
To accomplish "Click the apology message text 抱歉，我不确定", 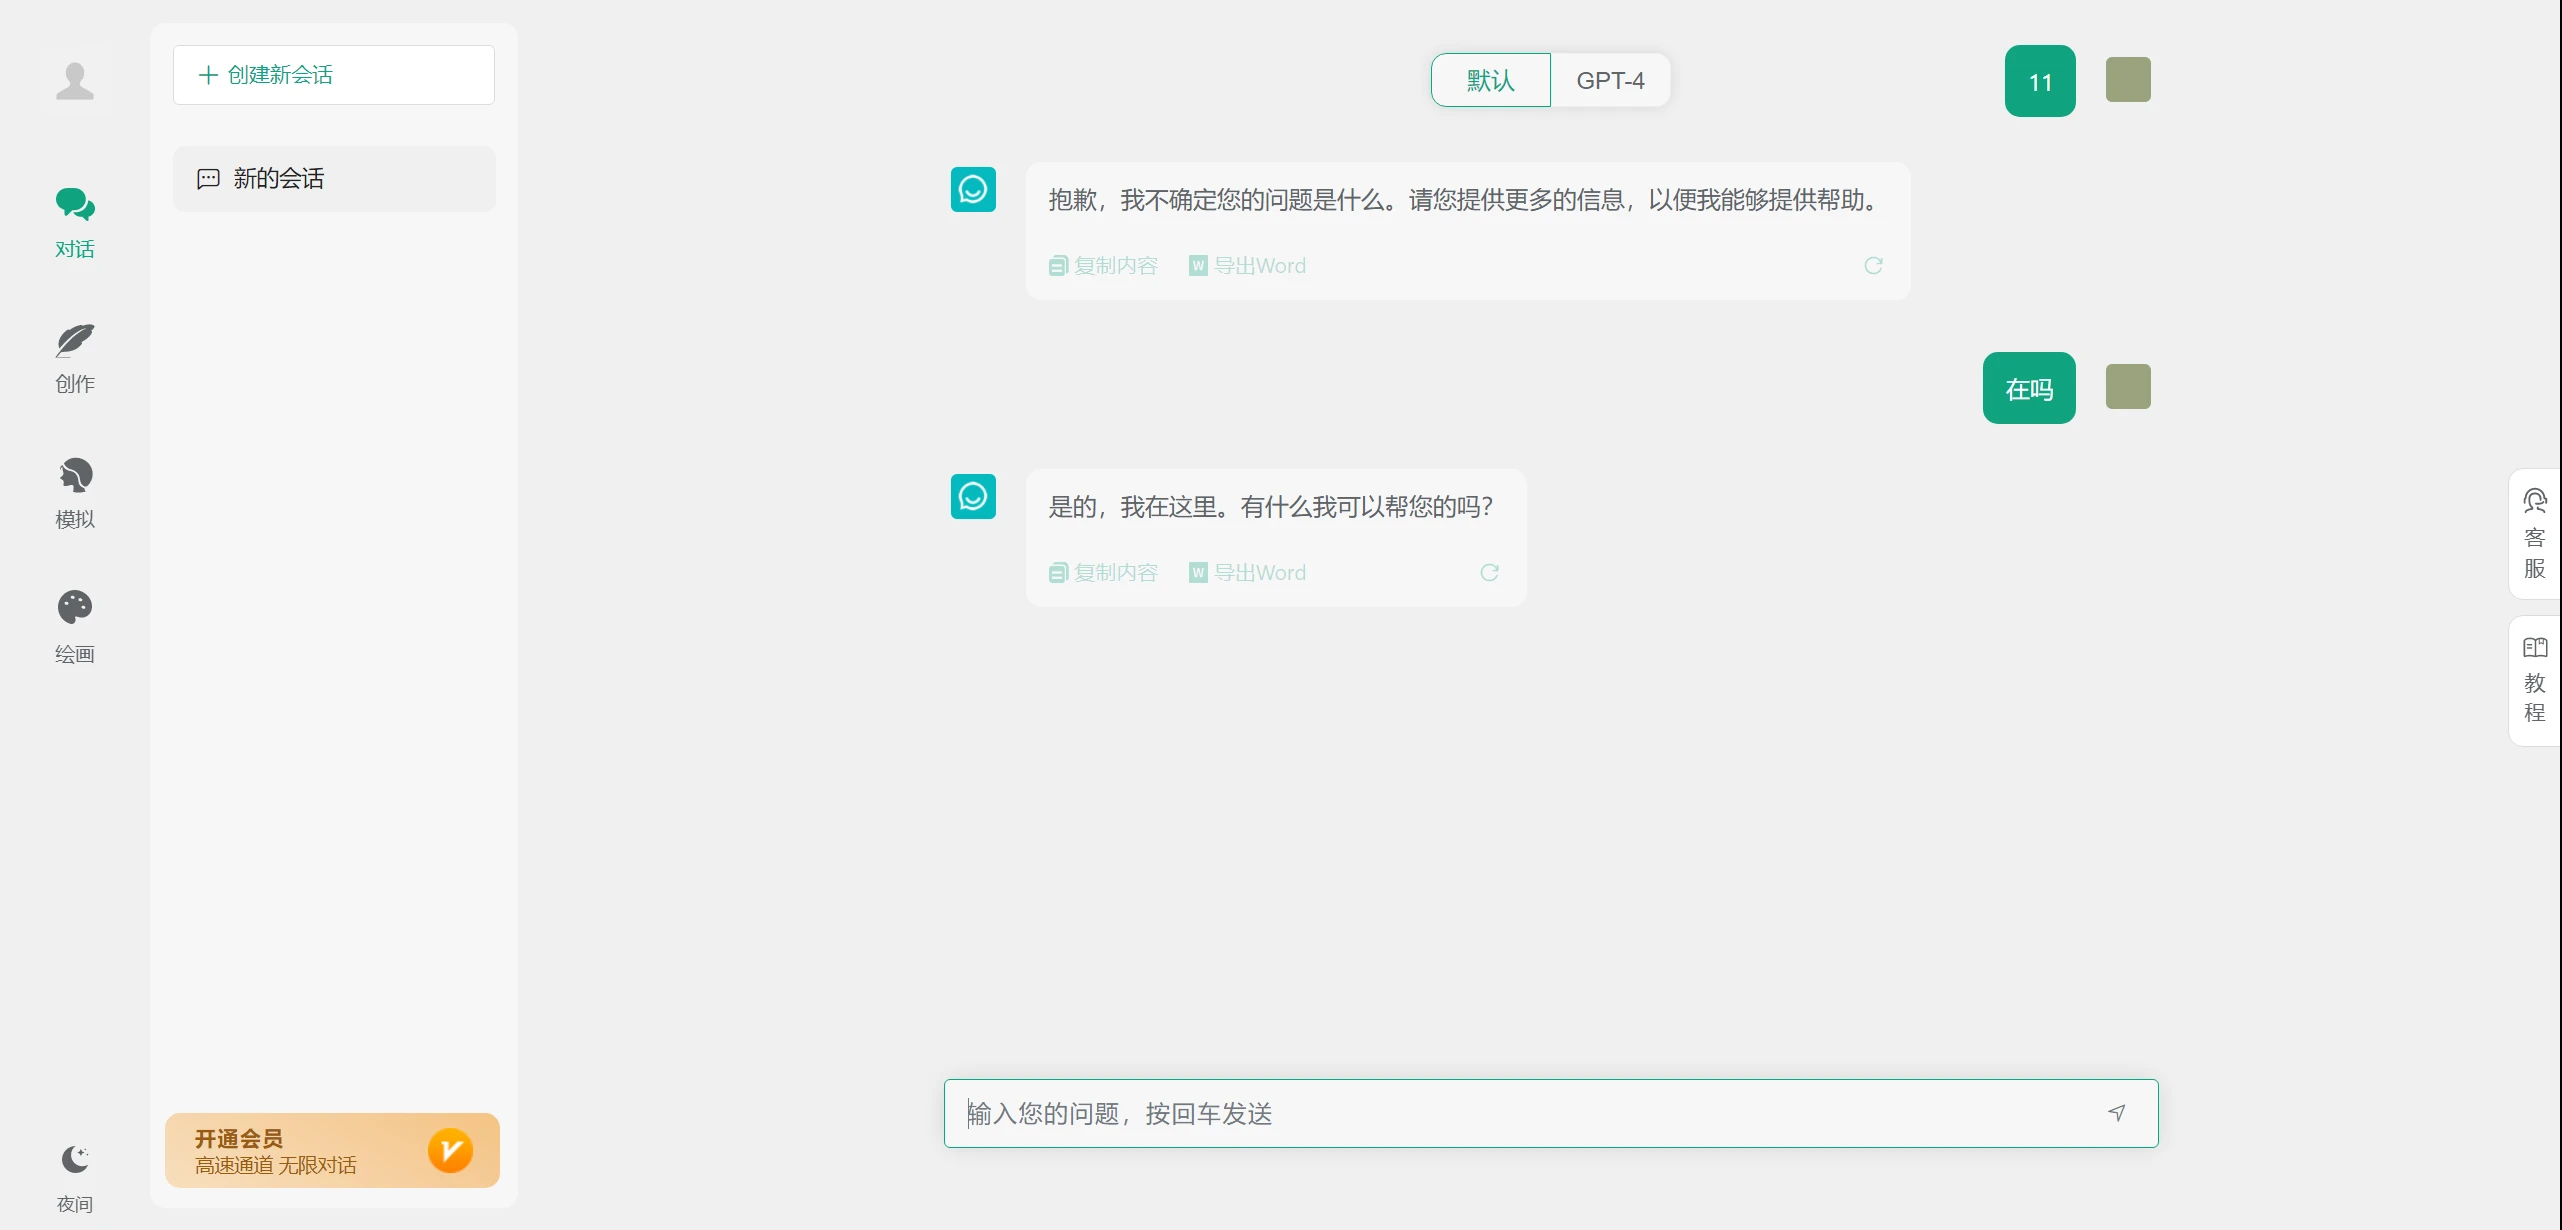I will (1464, 200).
